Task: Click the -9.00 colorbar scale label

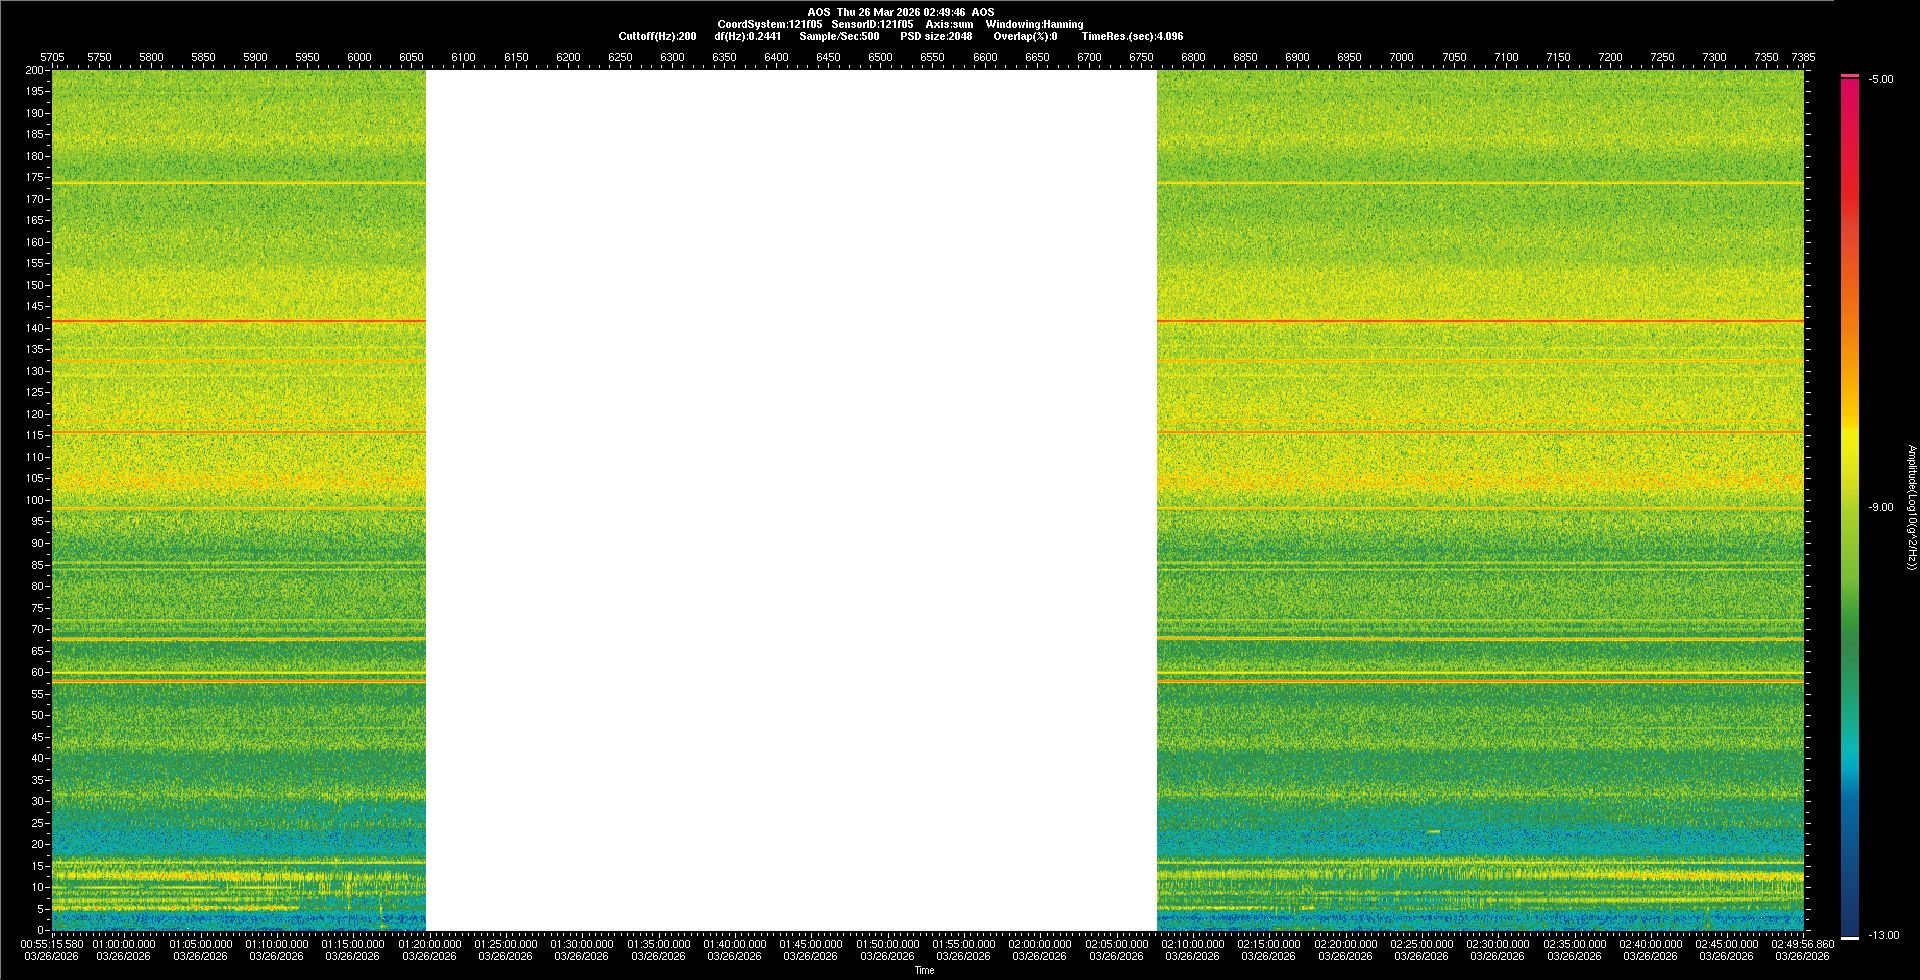Action: pyautogui.click(x=1880, y=507)
